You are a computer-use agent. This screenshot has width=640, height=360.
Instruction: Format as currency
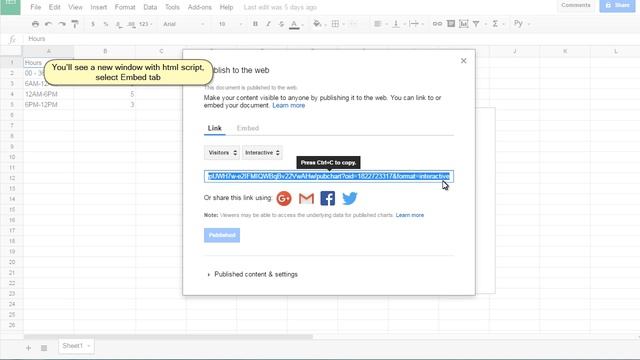click(x=93, y=24)
